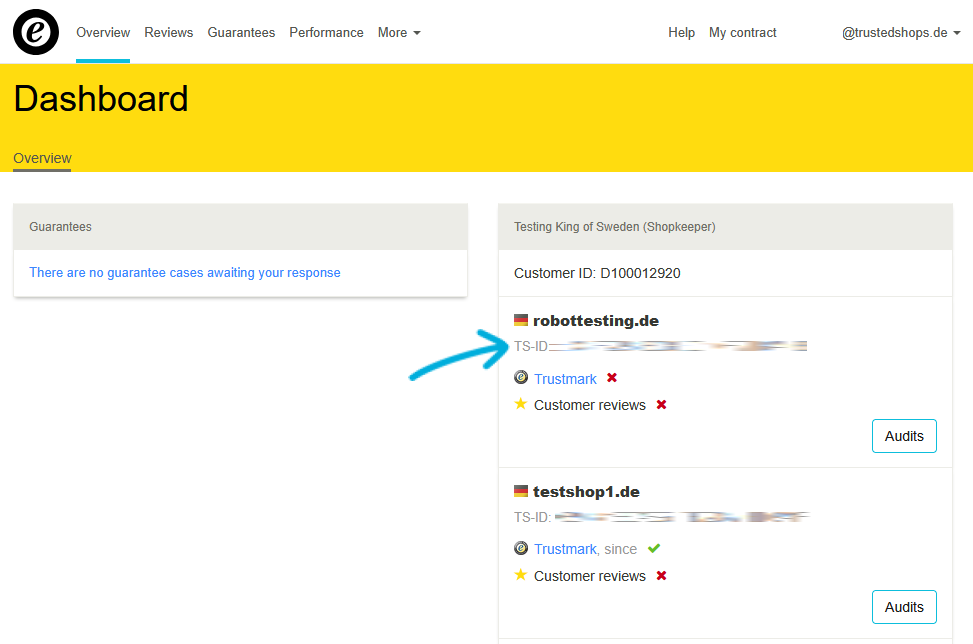Click German flag beside testshop1.de
The image size is (973, 644).
click(520, 492)
